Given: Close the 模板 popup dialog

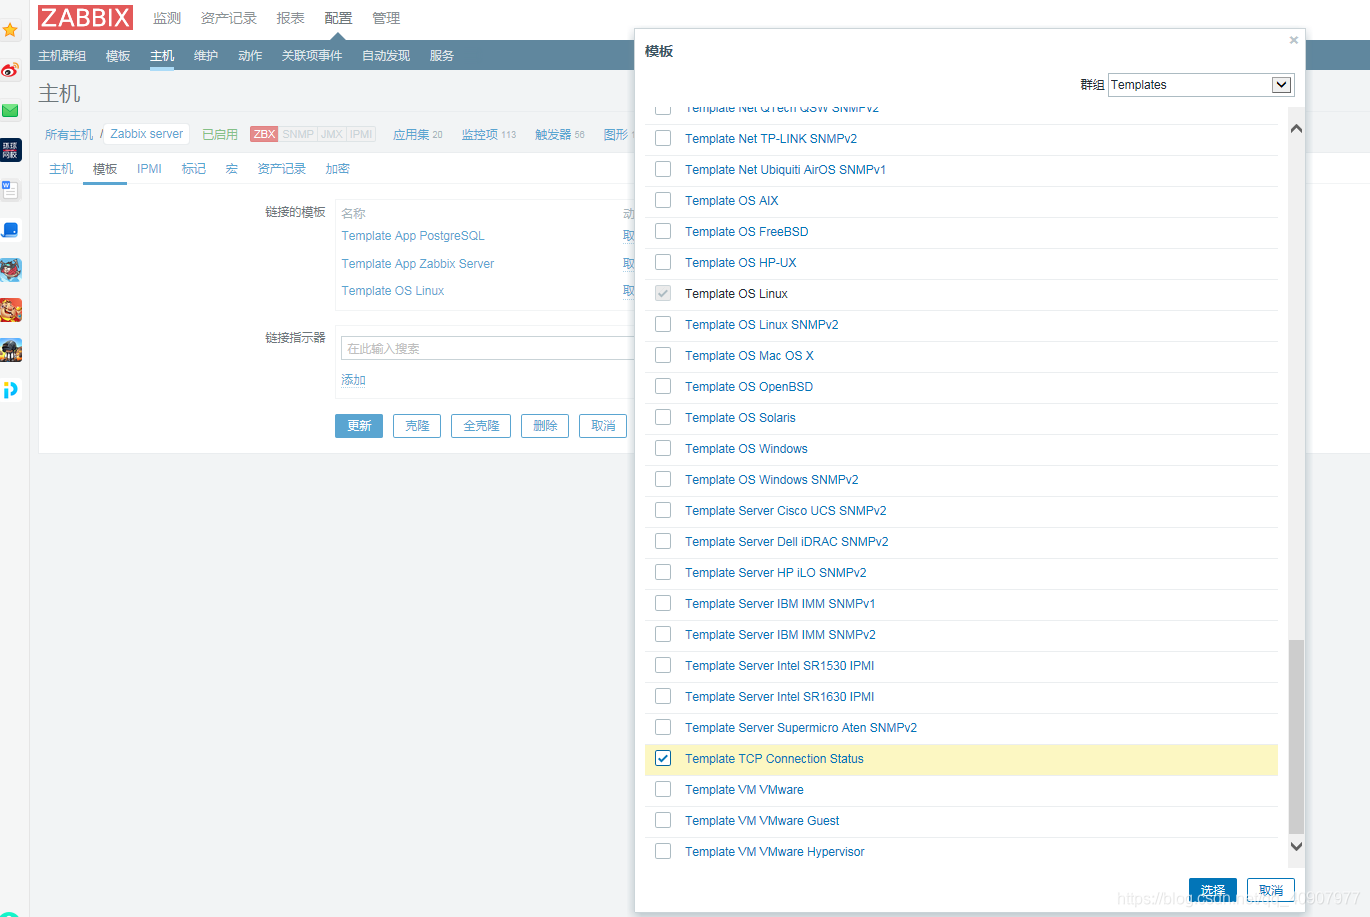Looking at the screenshot, I should (x=1293, y=40).
